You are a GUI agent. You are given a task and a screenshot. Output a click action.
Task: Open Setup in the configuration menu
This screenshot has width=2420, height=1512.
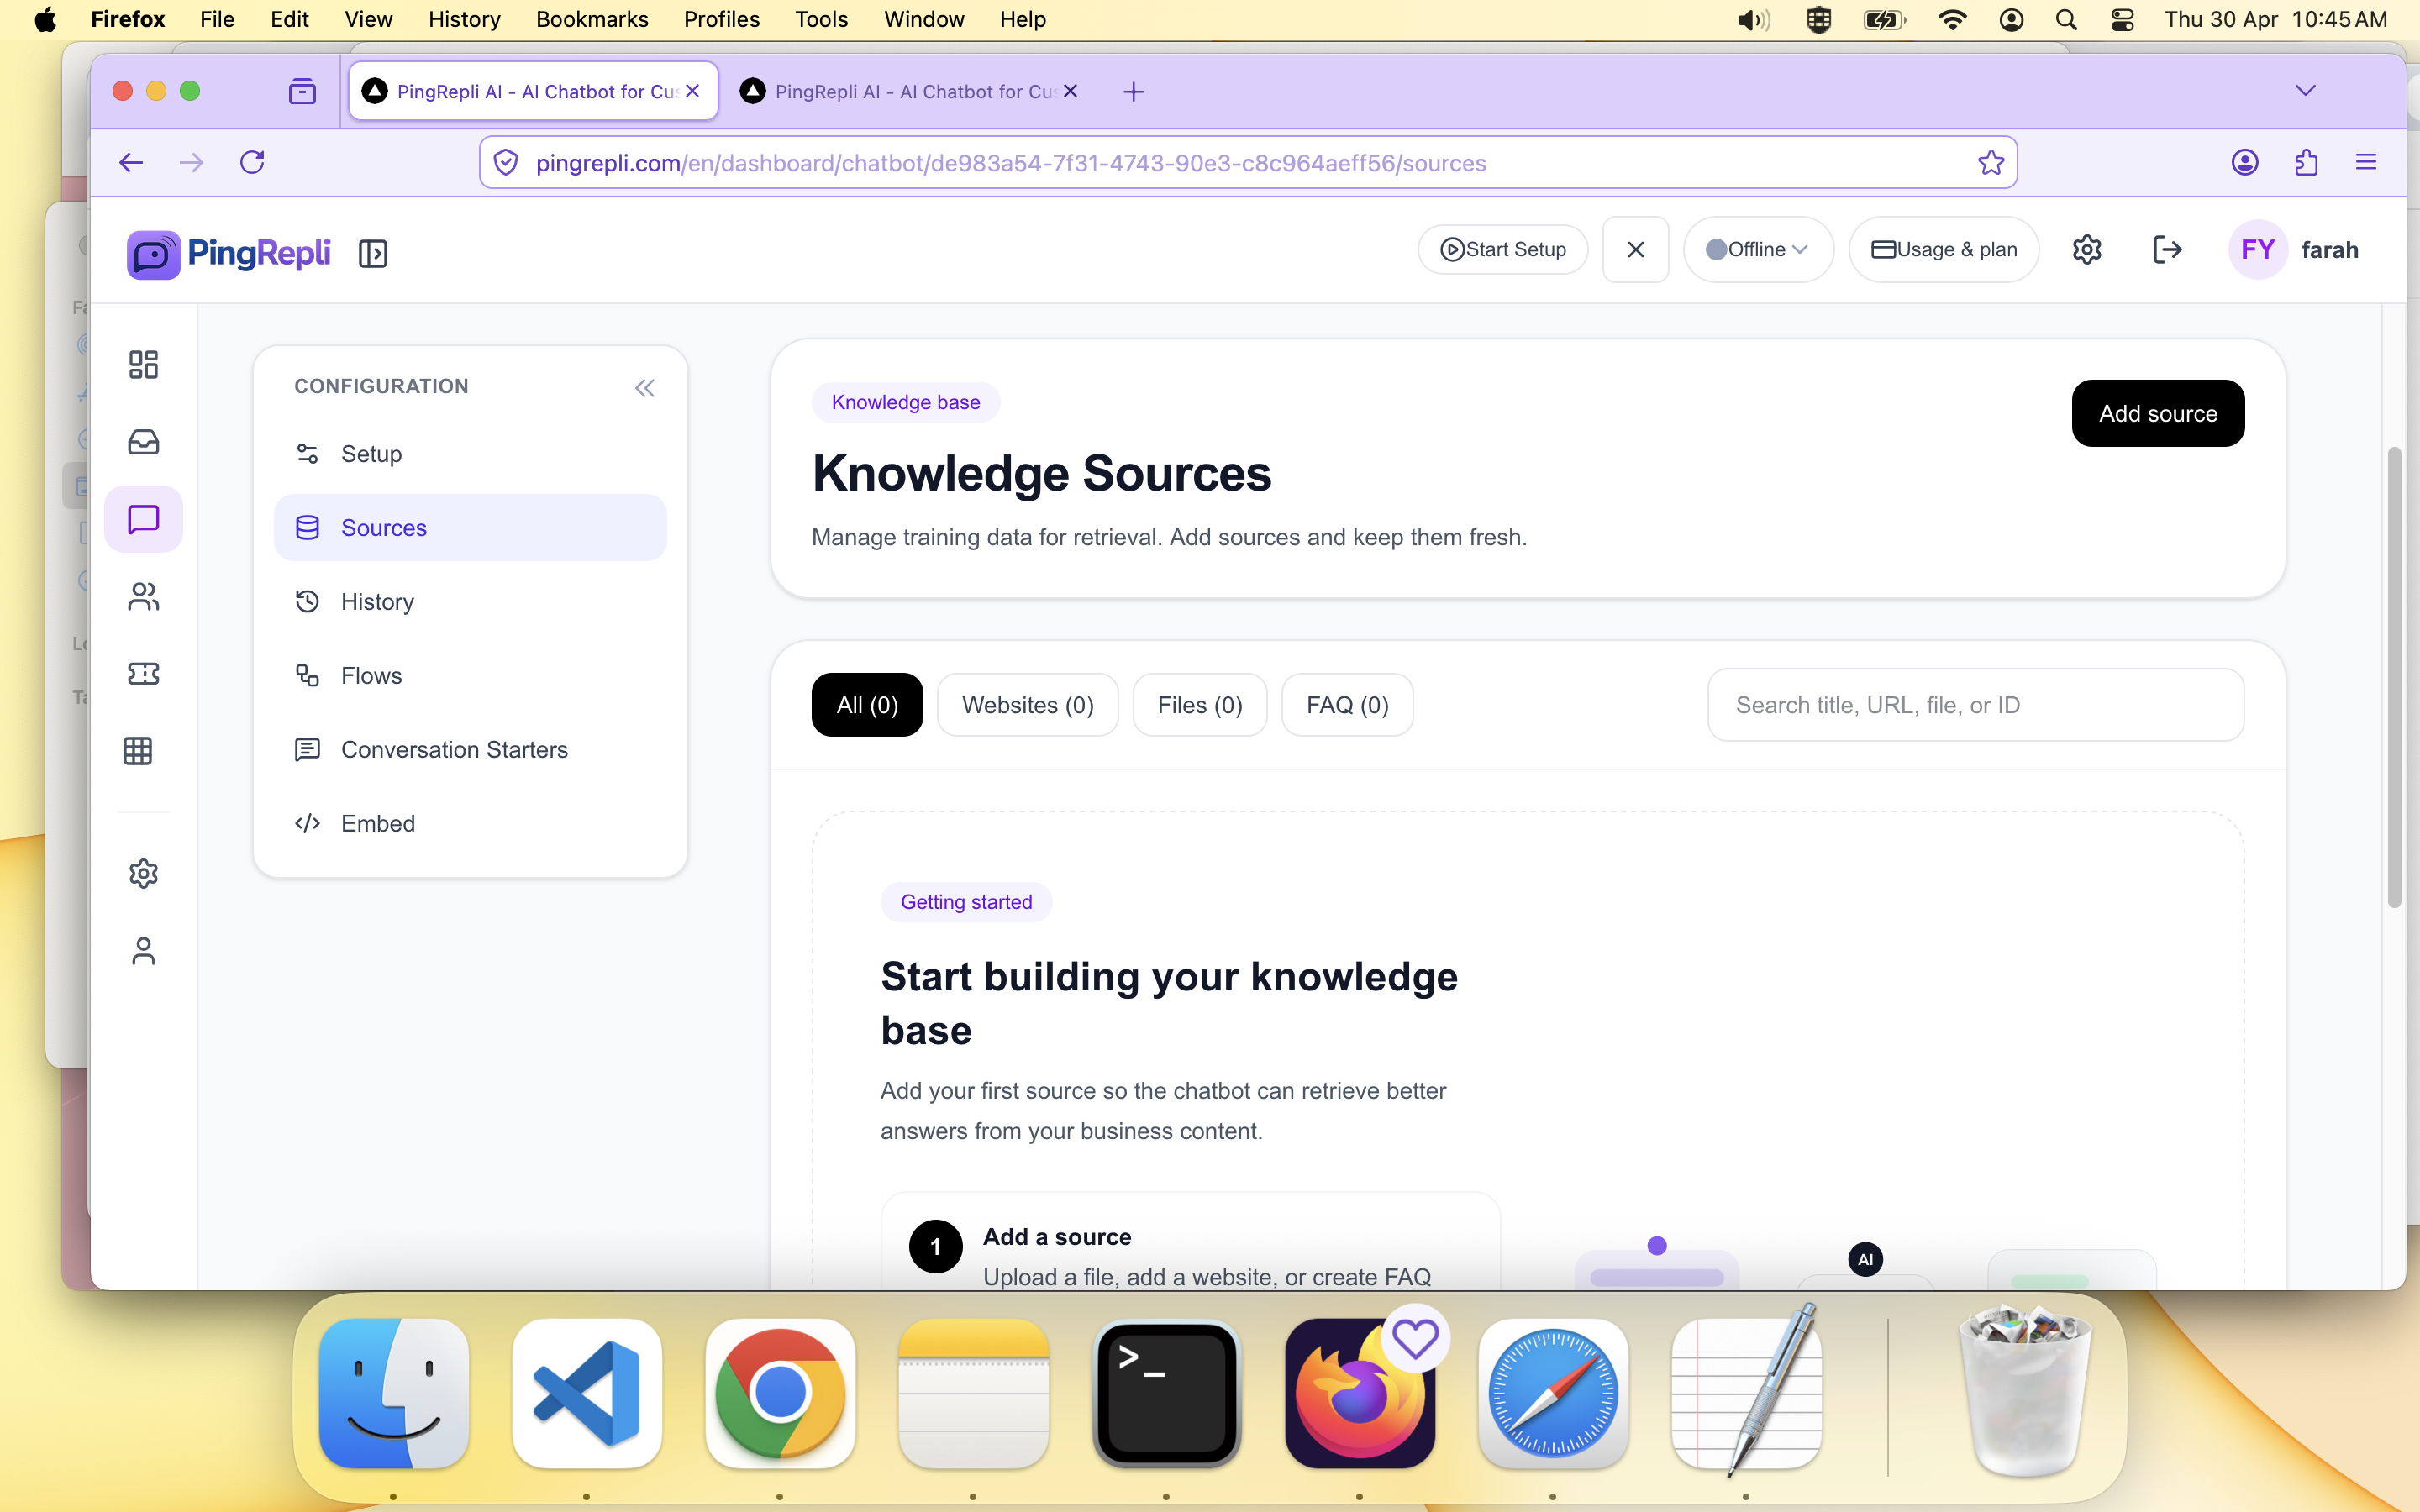click(x=470, y=453)
